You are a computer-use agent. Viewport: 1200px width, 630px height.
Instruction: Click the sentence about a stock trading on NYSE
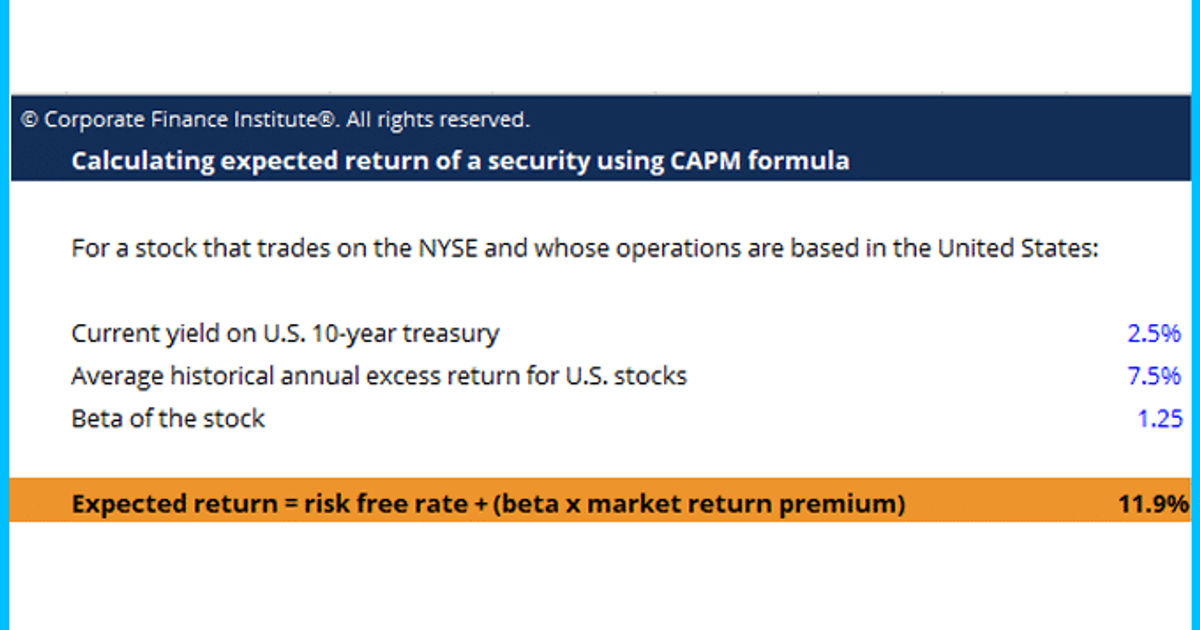(585, 248)
